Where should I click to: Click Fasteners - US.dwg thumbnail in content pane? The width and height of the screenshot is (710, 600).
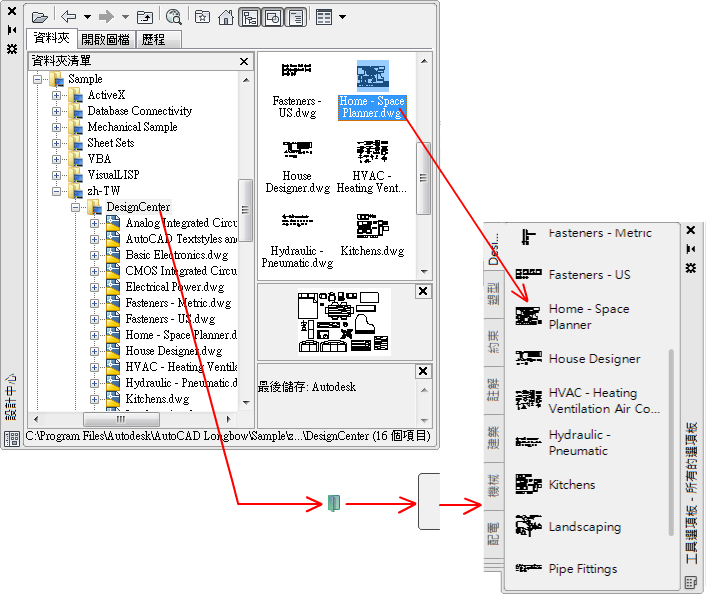pos(297,70)
